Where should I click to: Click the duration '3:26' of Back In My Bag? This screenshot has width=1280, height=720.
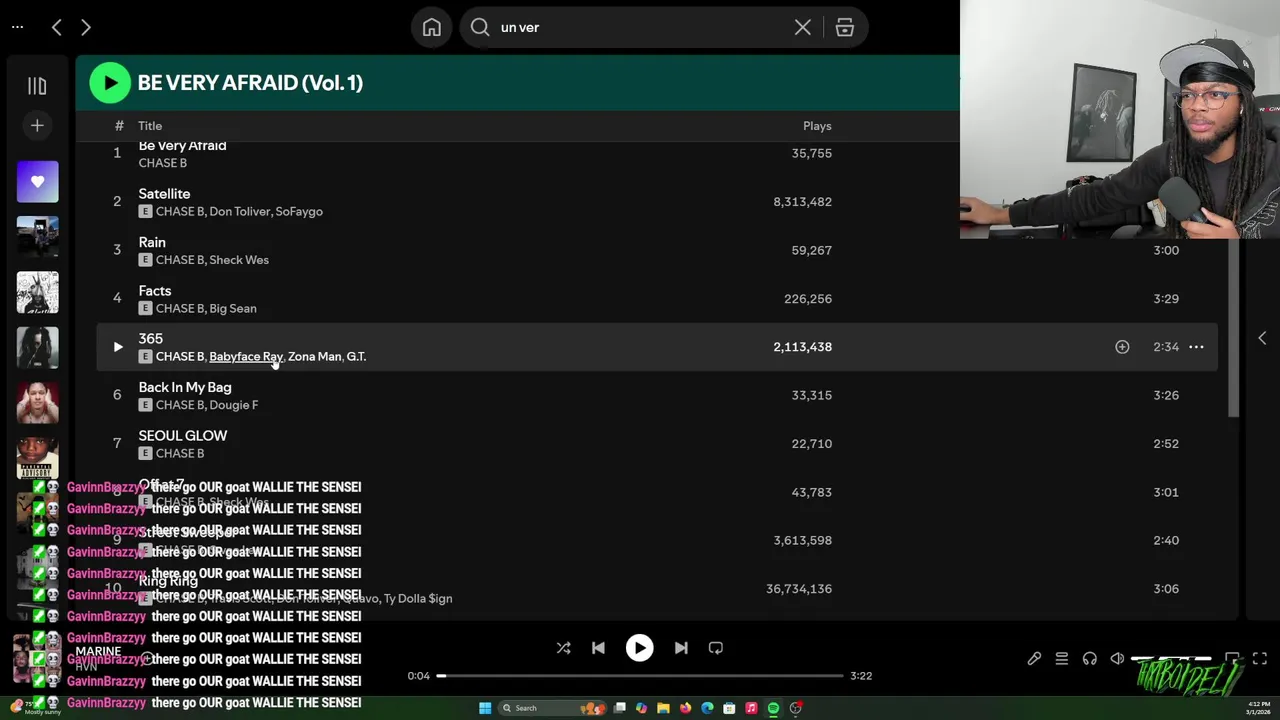(x=1166, y=396)
